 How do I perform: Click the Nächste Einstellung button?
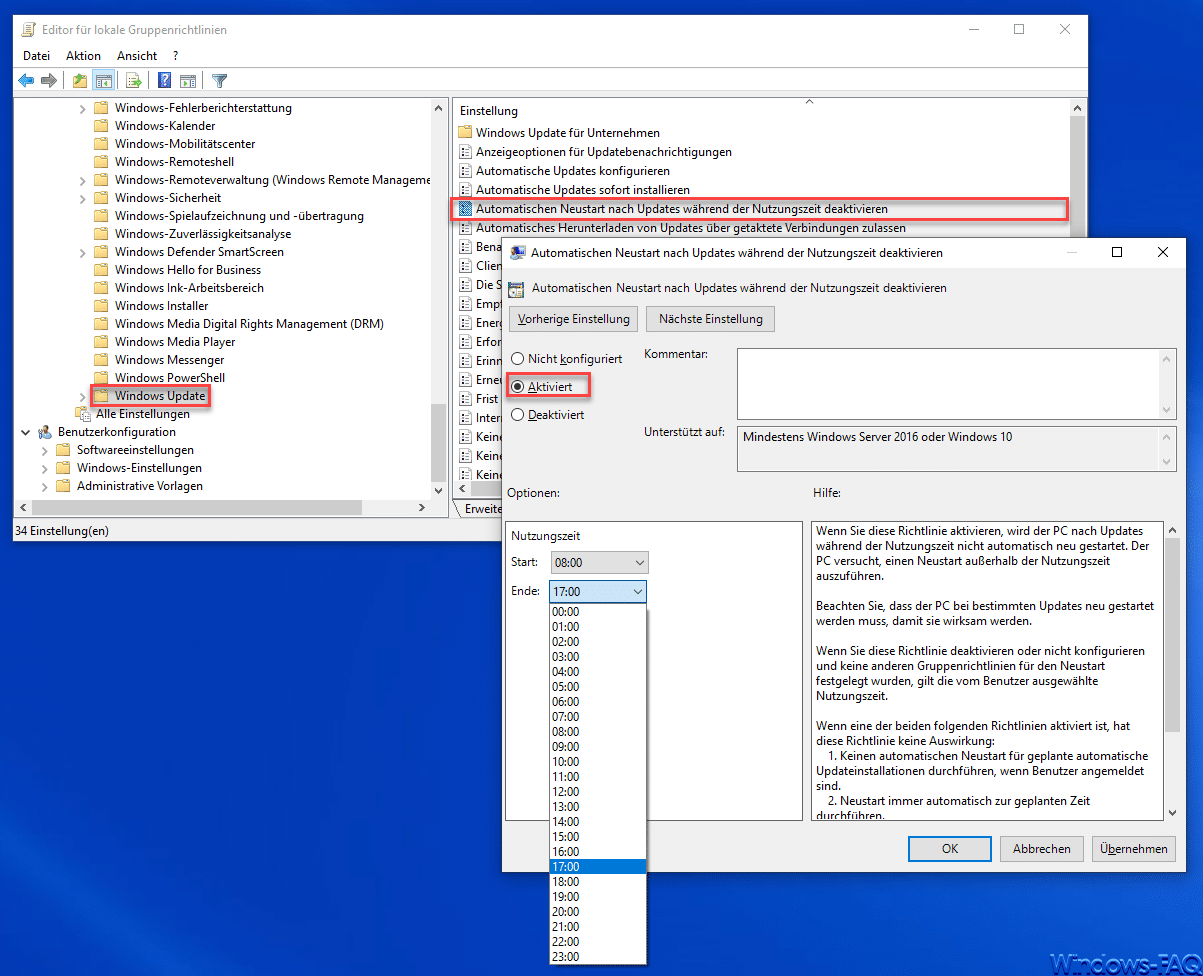711,319
